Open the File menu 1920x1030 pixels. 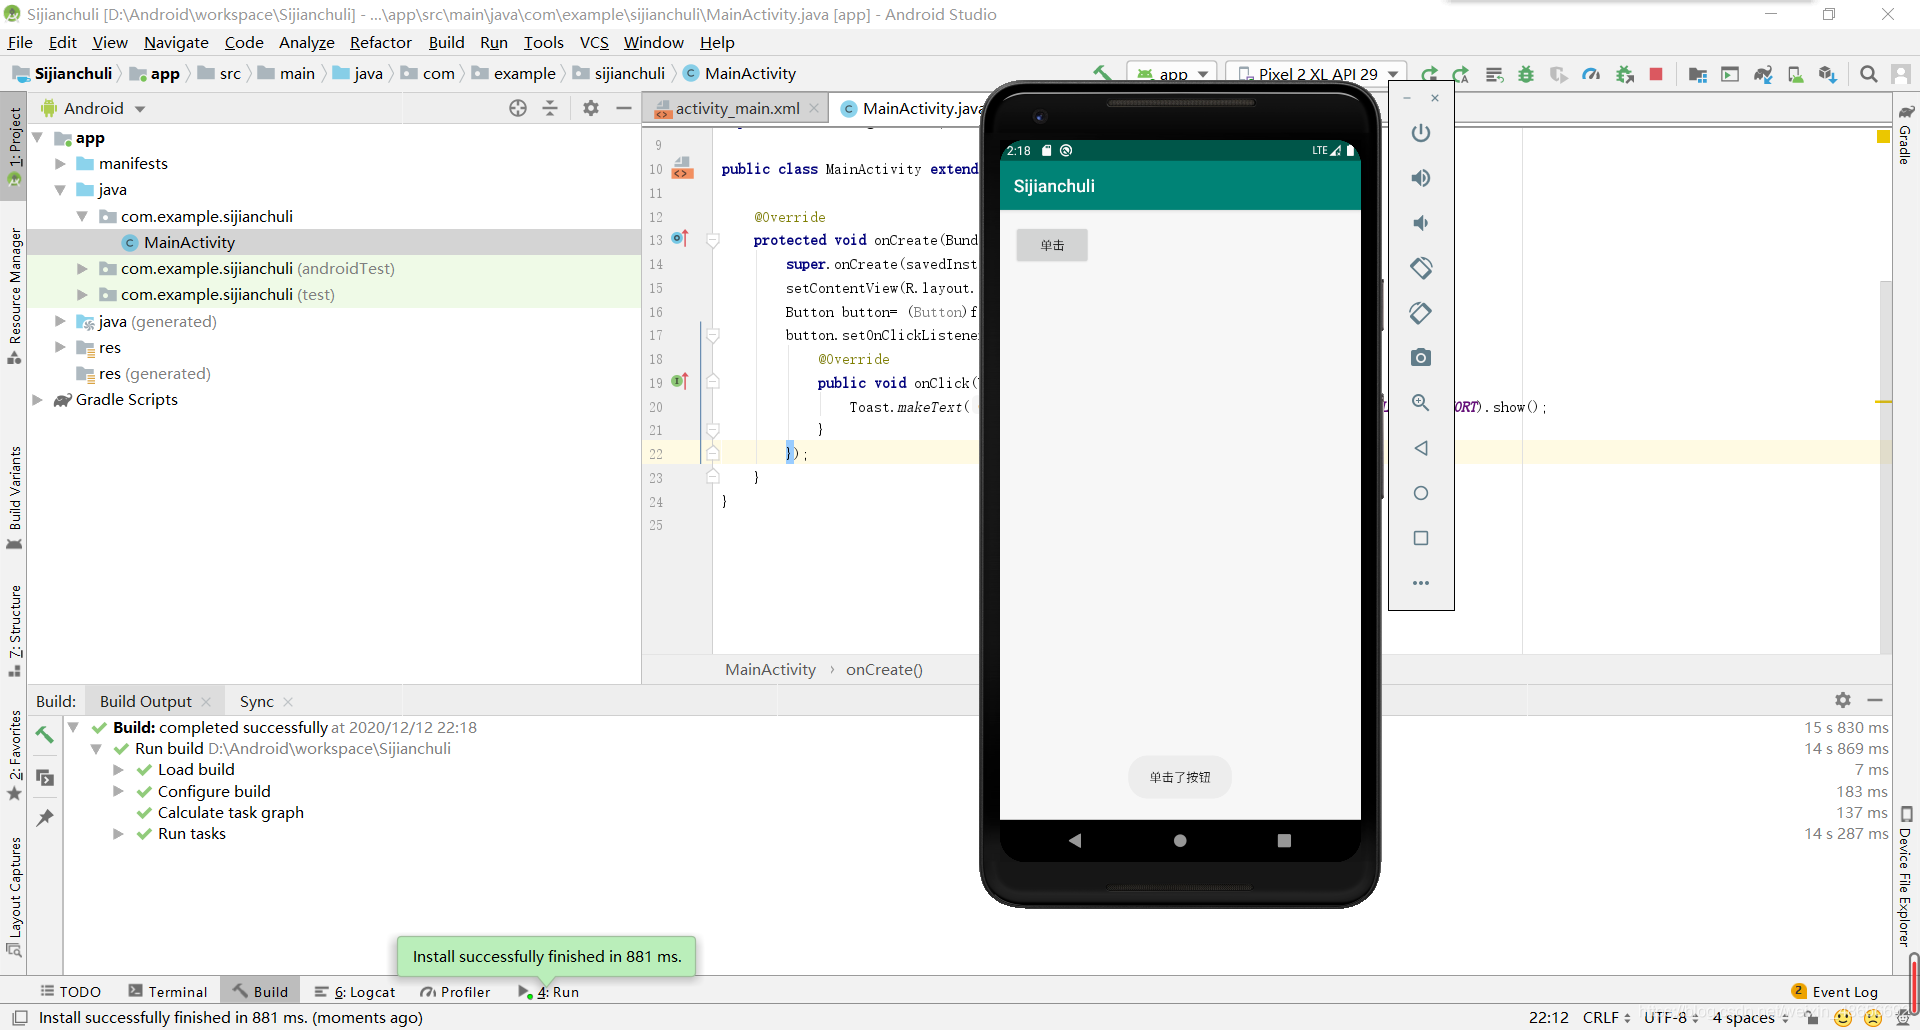(x=20, y=42)
